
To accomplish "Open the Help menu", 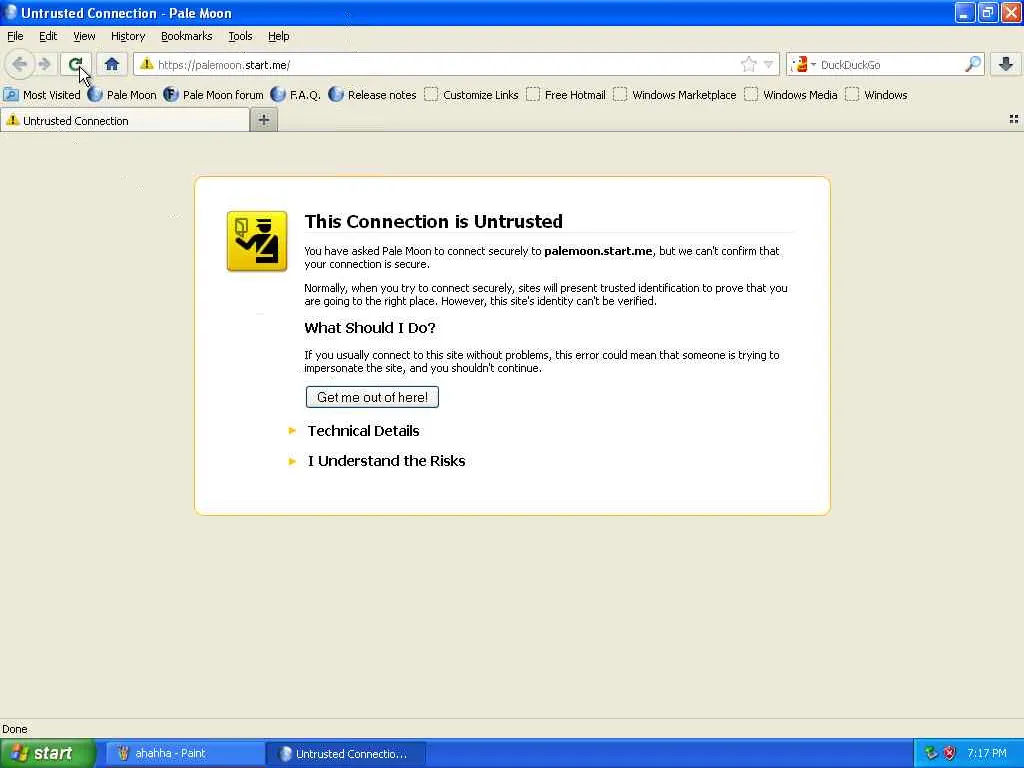I will point(279,36).
